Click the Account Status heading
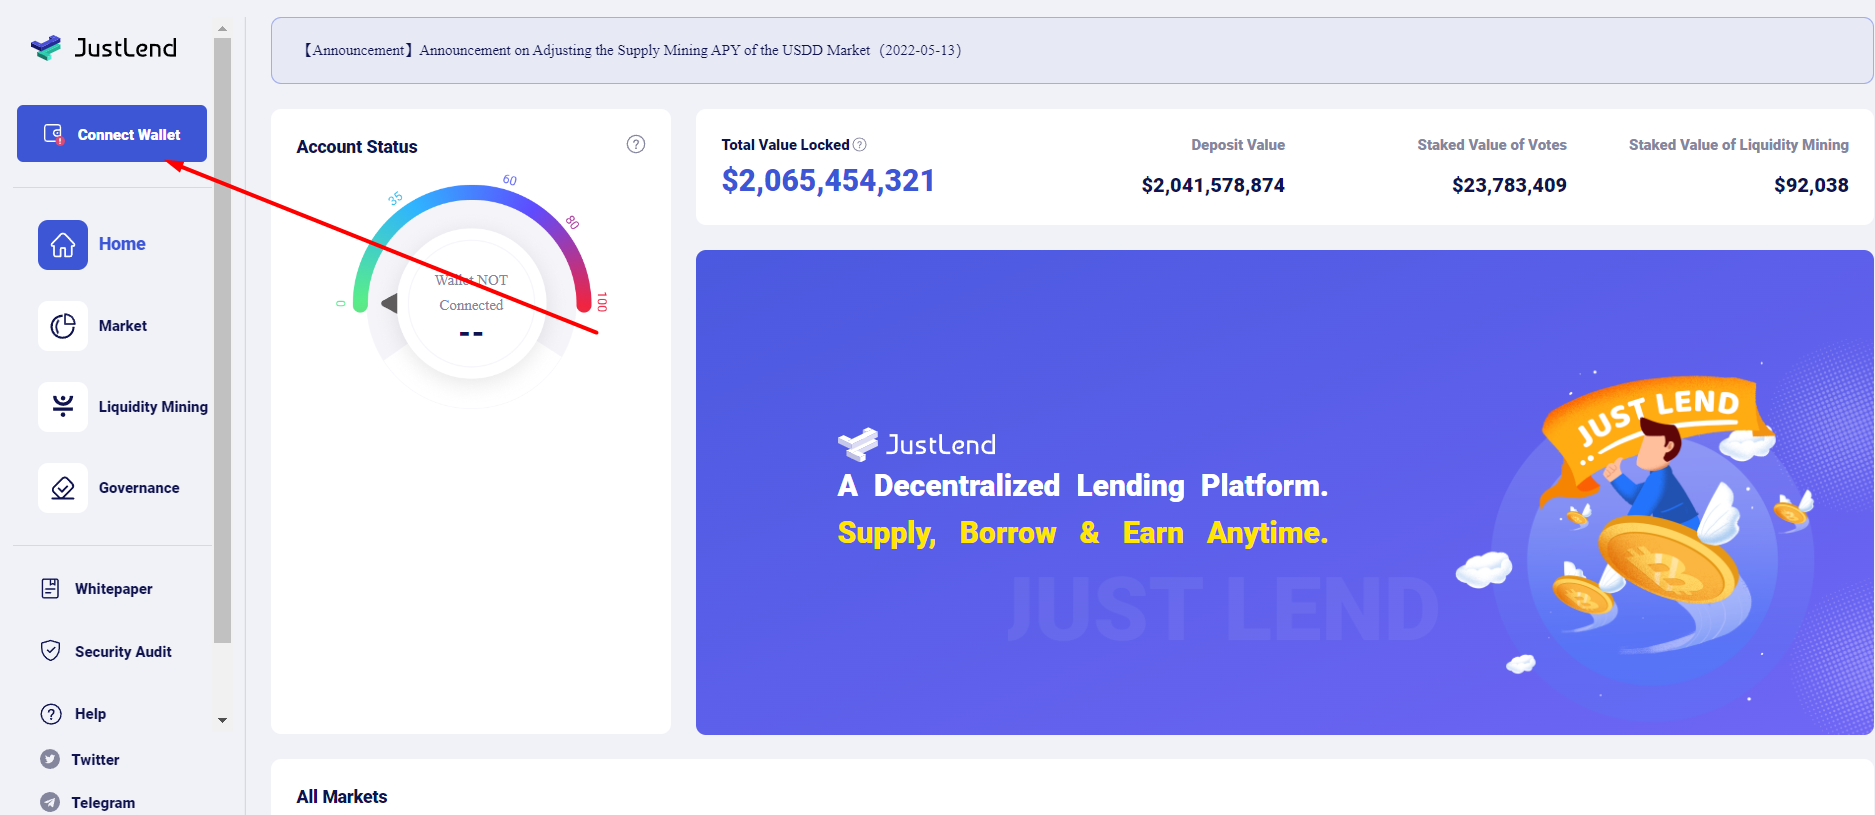Viewport: 1875px width, 815px height. [357, 147]
